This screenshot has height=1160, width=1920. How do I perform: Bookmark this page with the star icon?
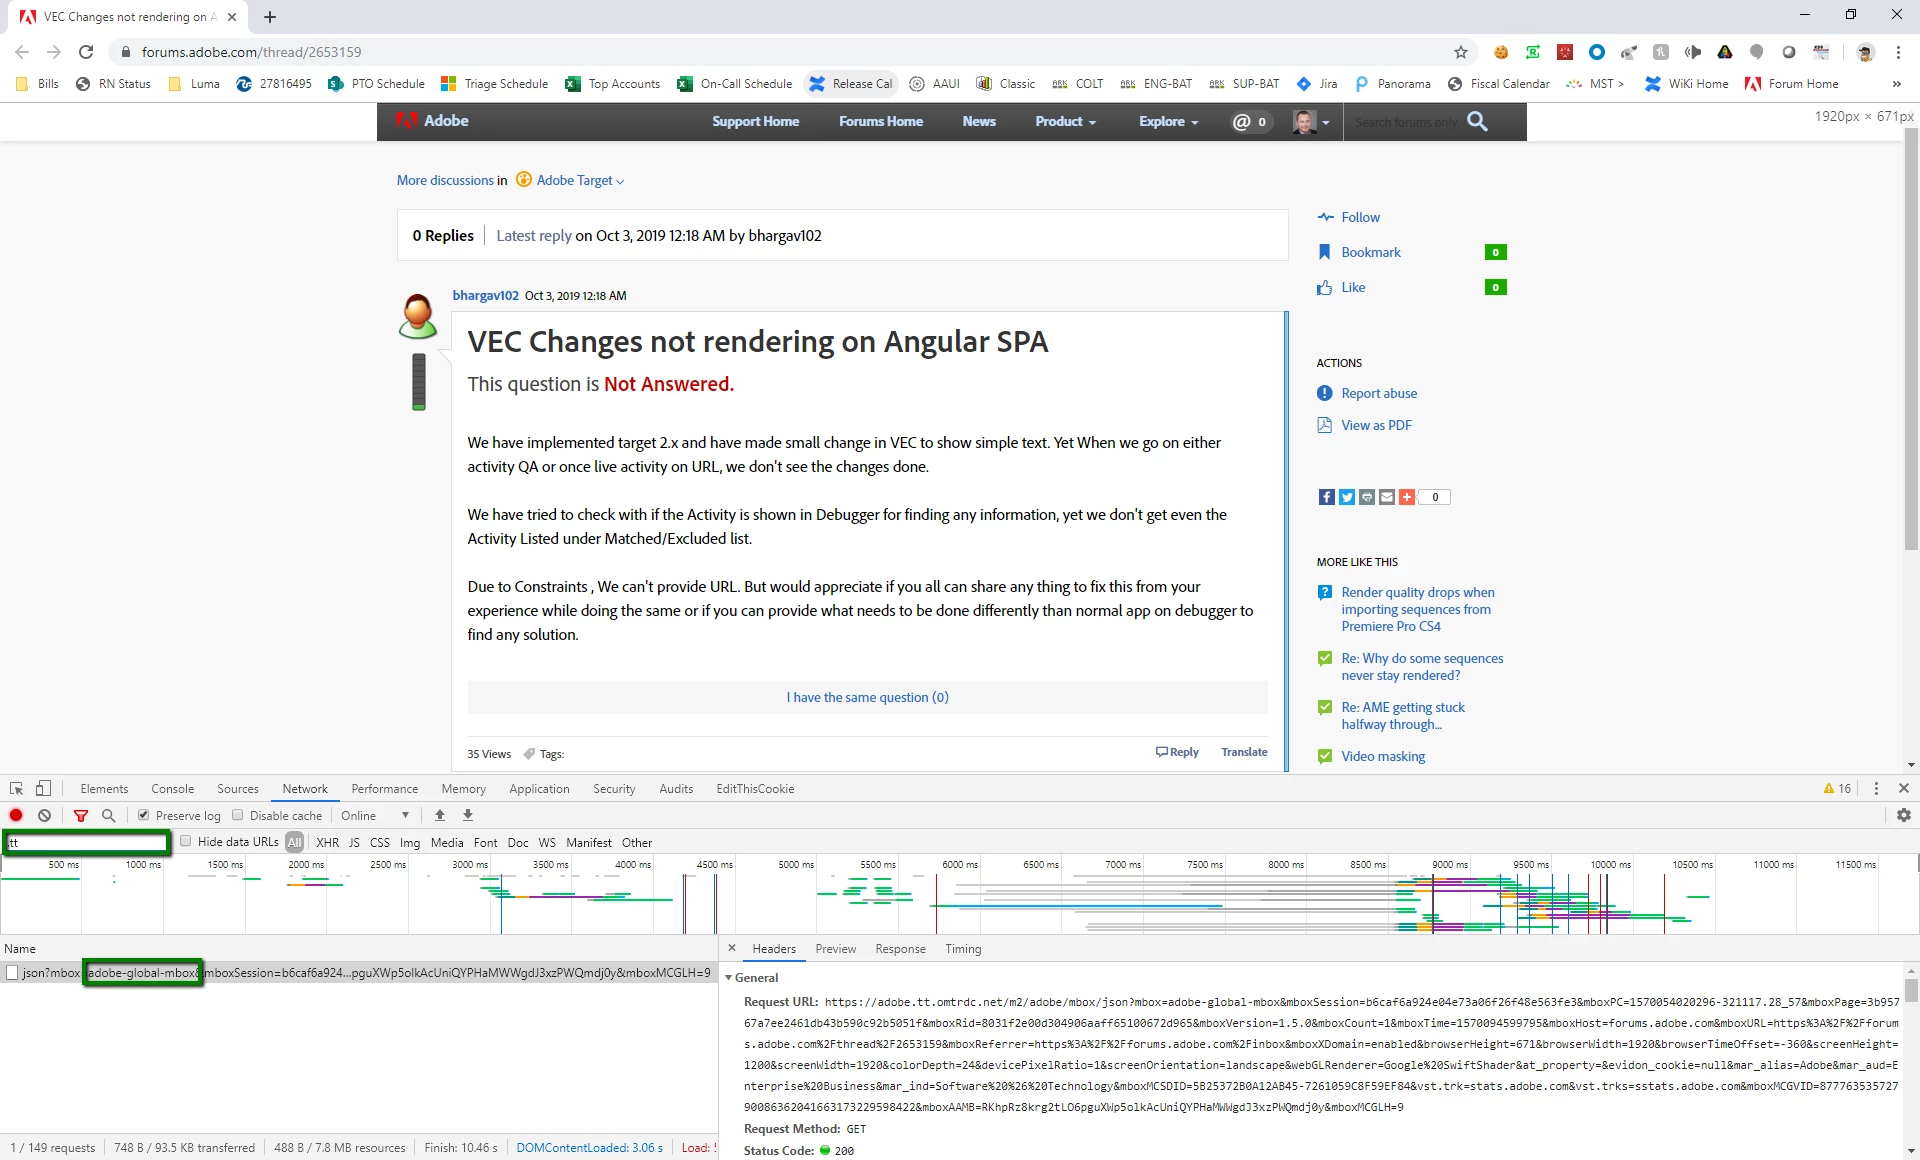[1461, 52]
